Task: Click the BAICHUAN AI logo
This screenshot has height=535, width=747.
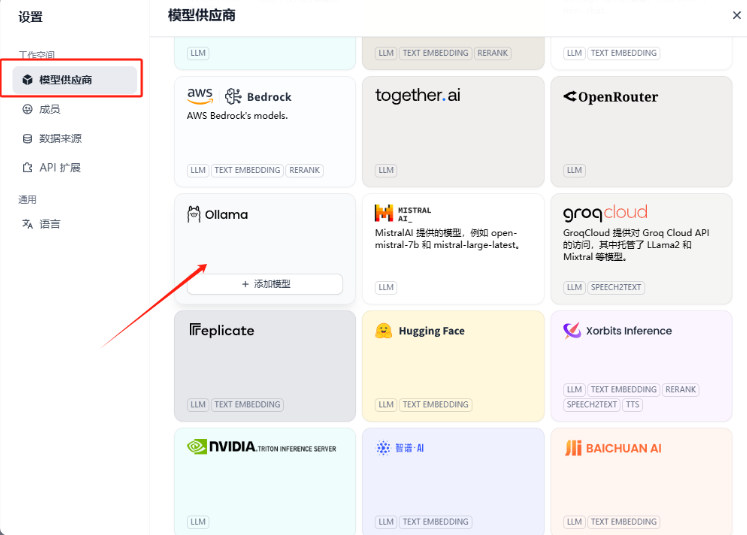Action: 613,448
